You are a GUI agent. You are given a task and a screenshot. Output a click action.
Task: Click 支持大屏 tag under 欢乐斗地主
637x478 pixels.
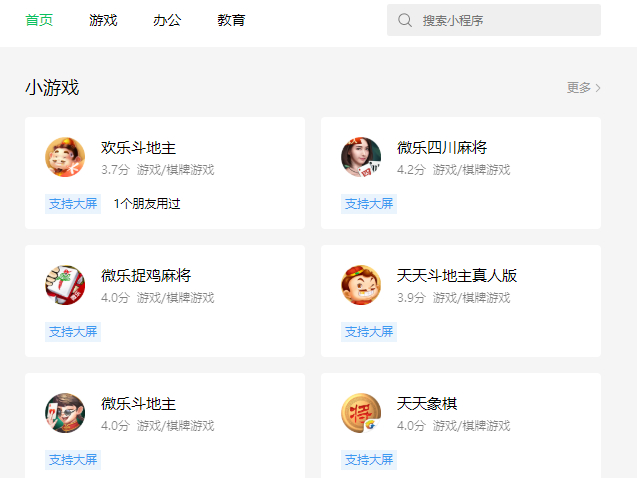pos(73,203)
